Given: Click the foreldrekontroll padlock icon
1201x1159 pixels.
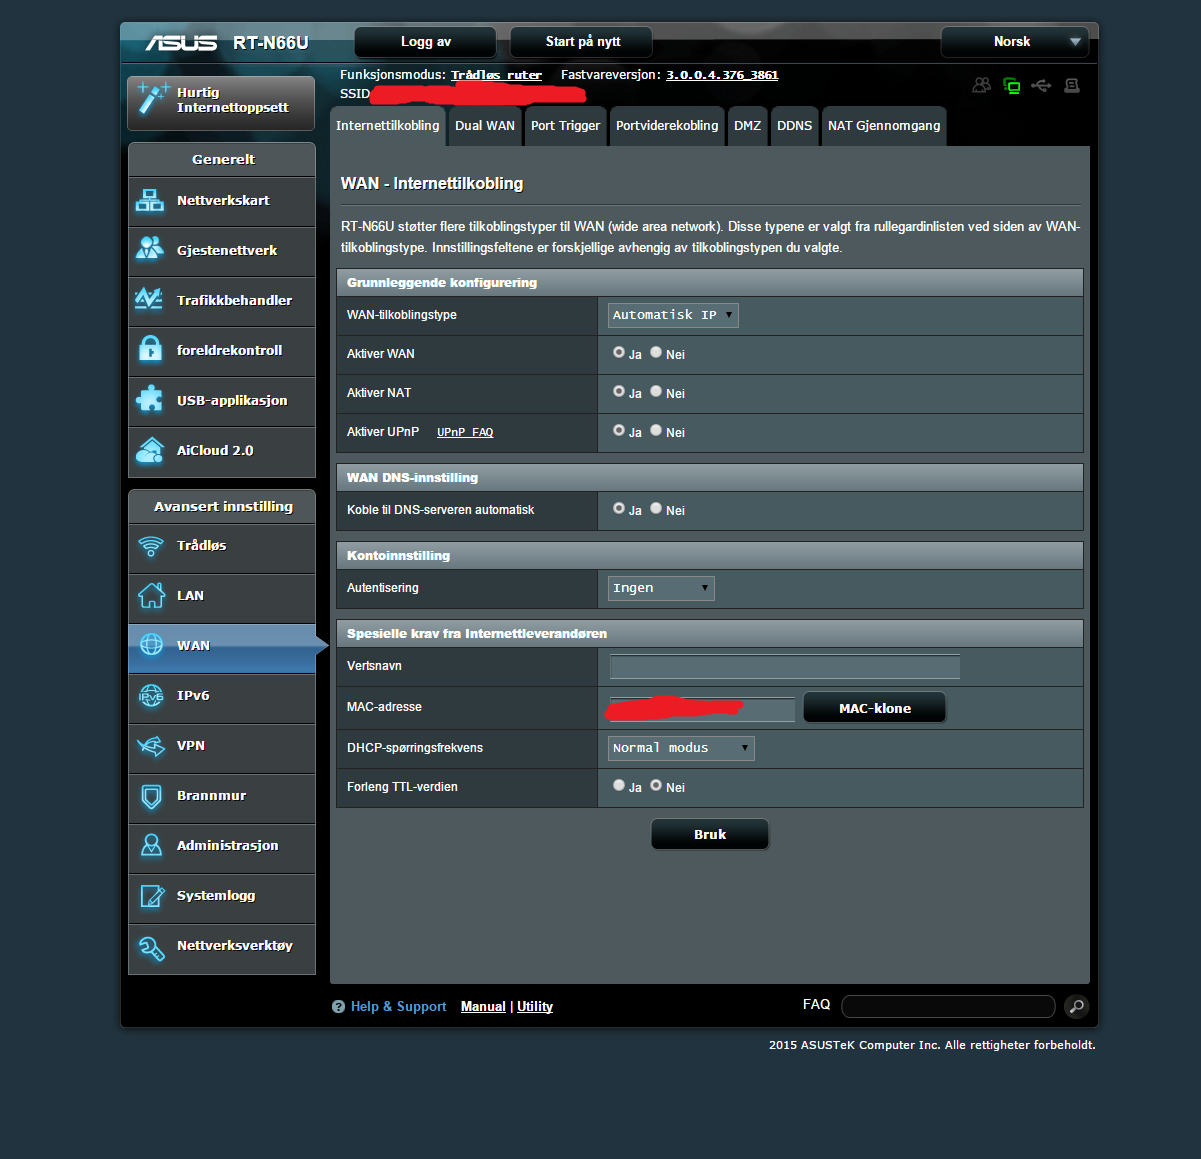Looking at the screenshot, I should coord(150,348).
